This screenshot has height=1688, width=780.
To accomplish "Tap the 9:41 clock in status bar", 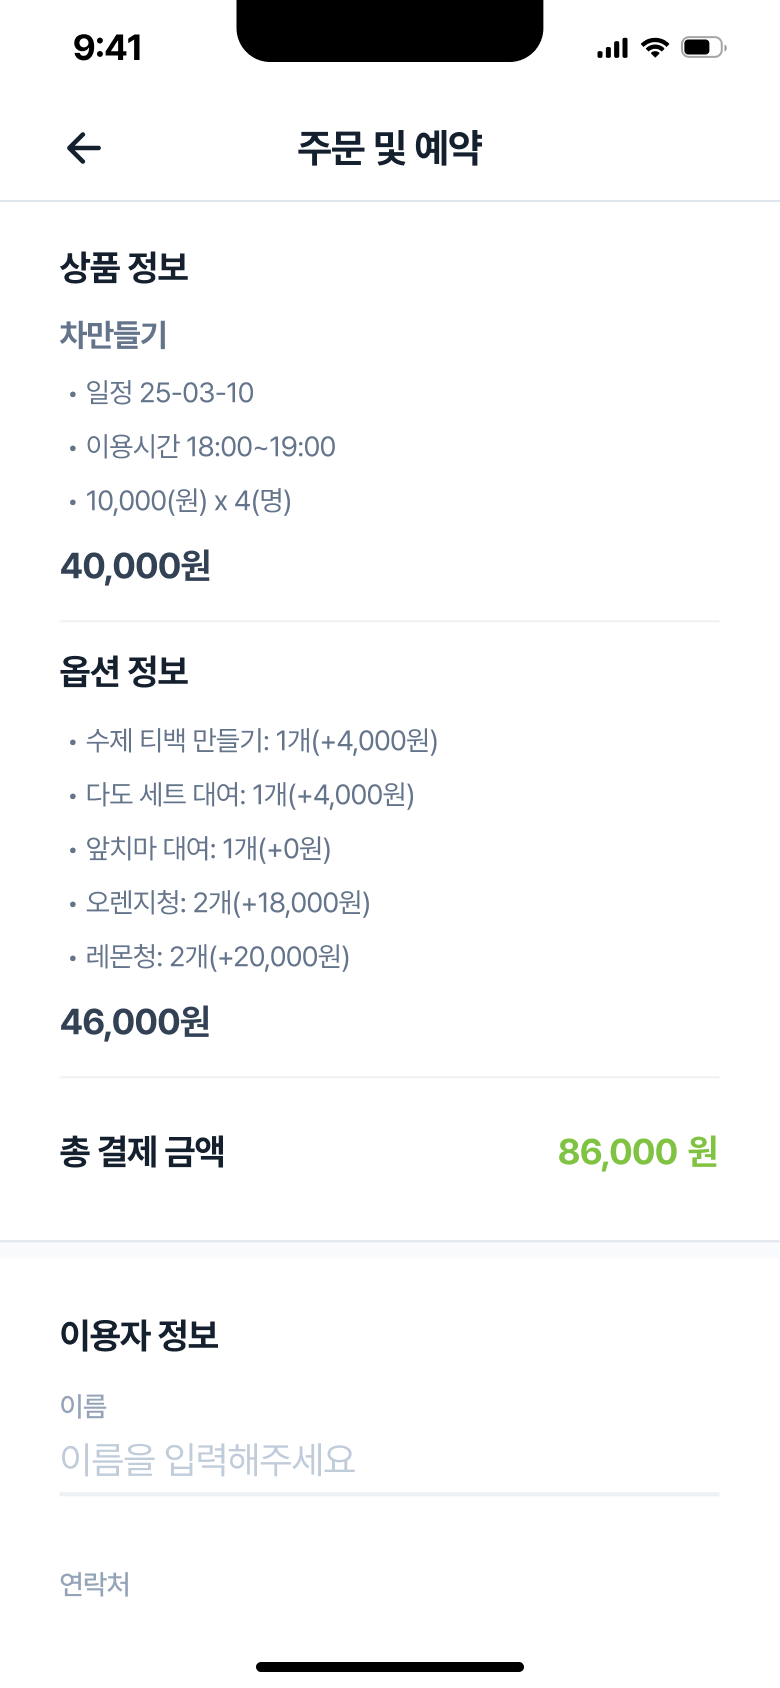I will [x=108, y=47].
